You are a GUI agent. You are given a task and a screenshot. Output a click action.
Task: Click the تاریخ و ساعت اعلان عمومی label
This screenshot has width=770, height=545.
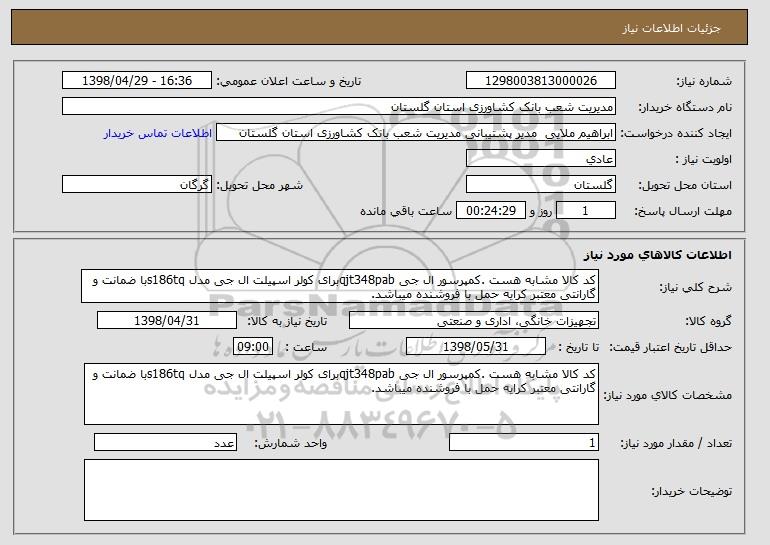289,81
